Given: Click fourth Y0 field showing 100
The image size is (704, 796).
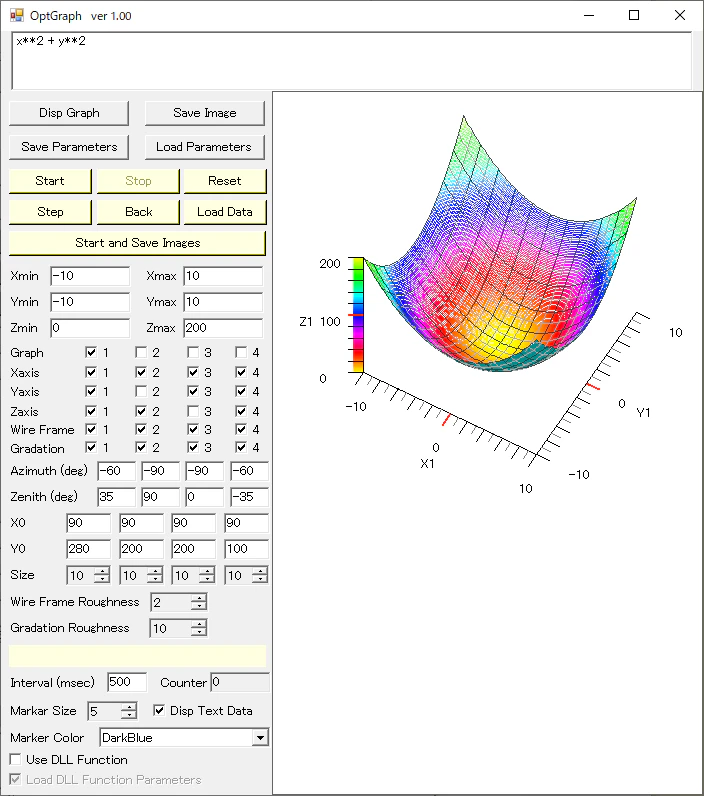Looking at the screenshot, I should (x=246, y=549).
